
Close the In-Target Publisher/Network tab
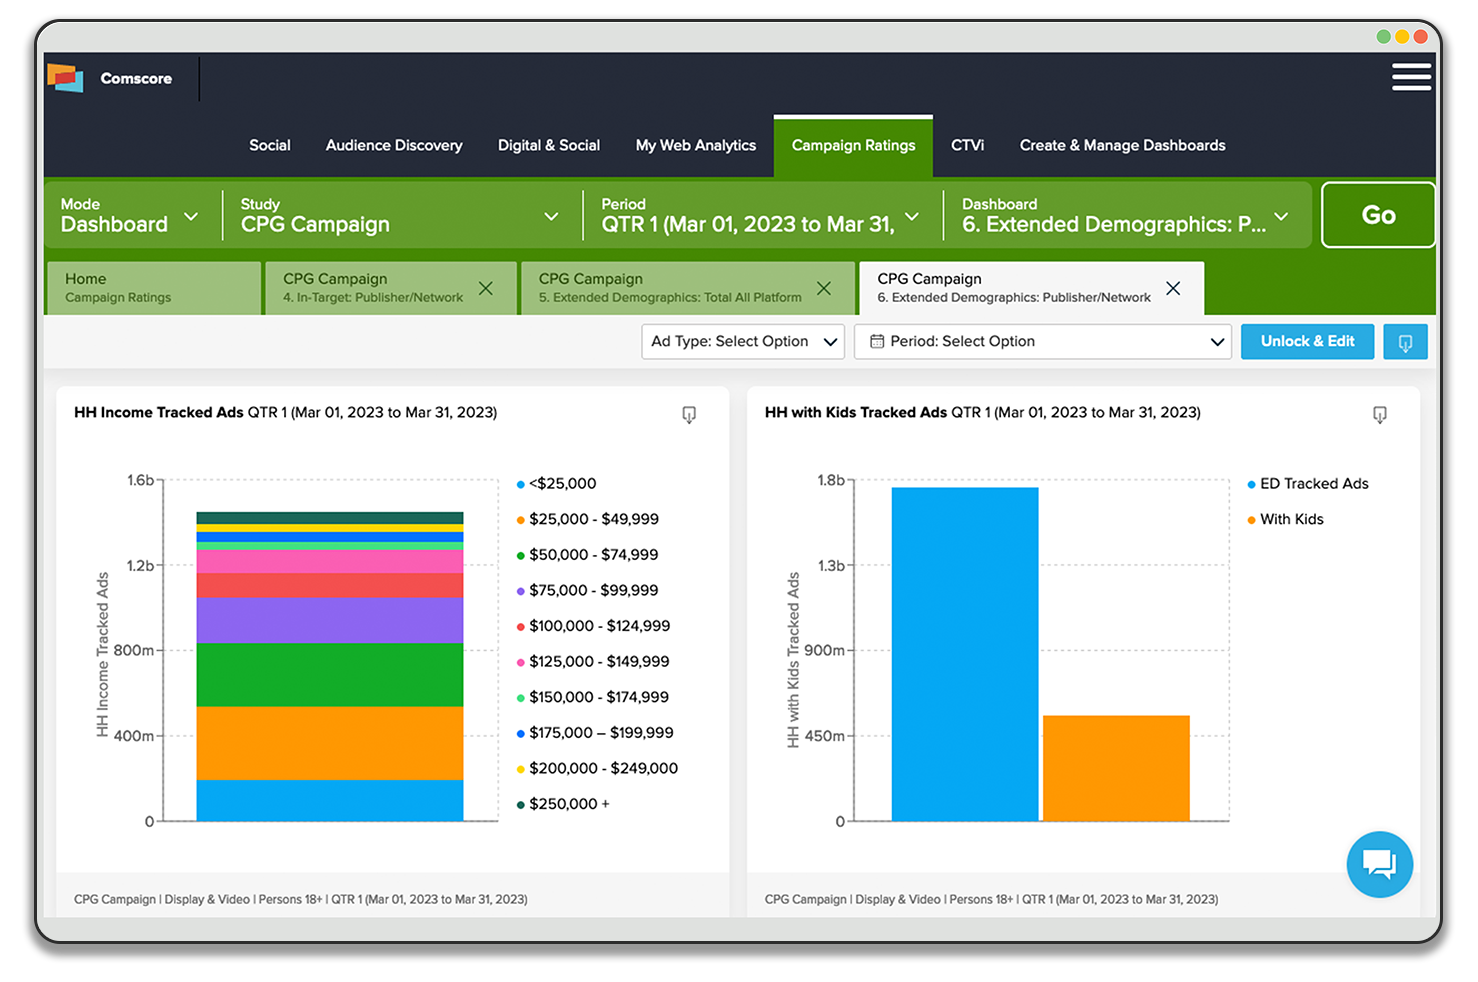pos(486,289)
